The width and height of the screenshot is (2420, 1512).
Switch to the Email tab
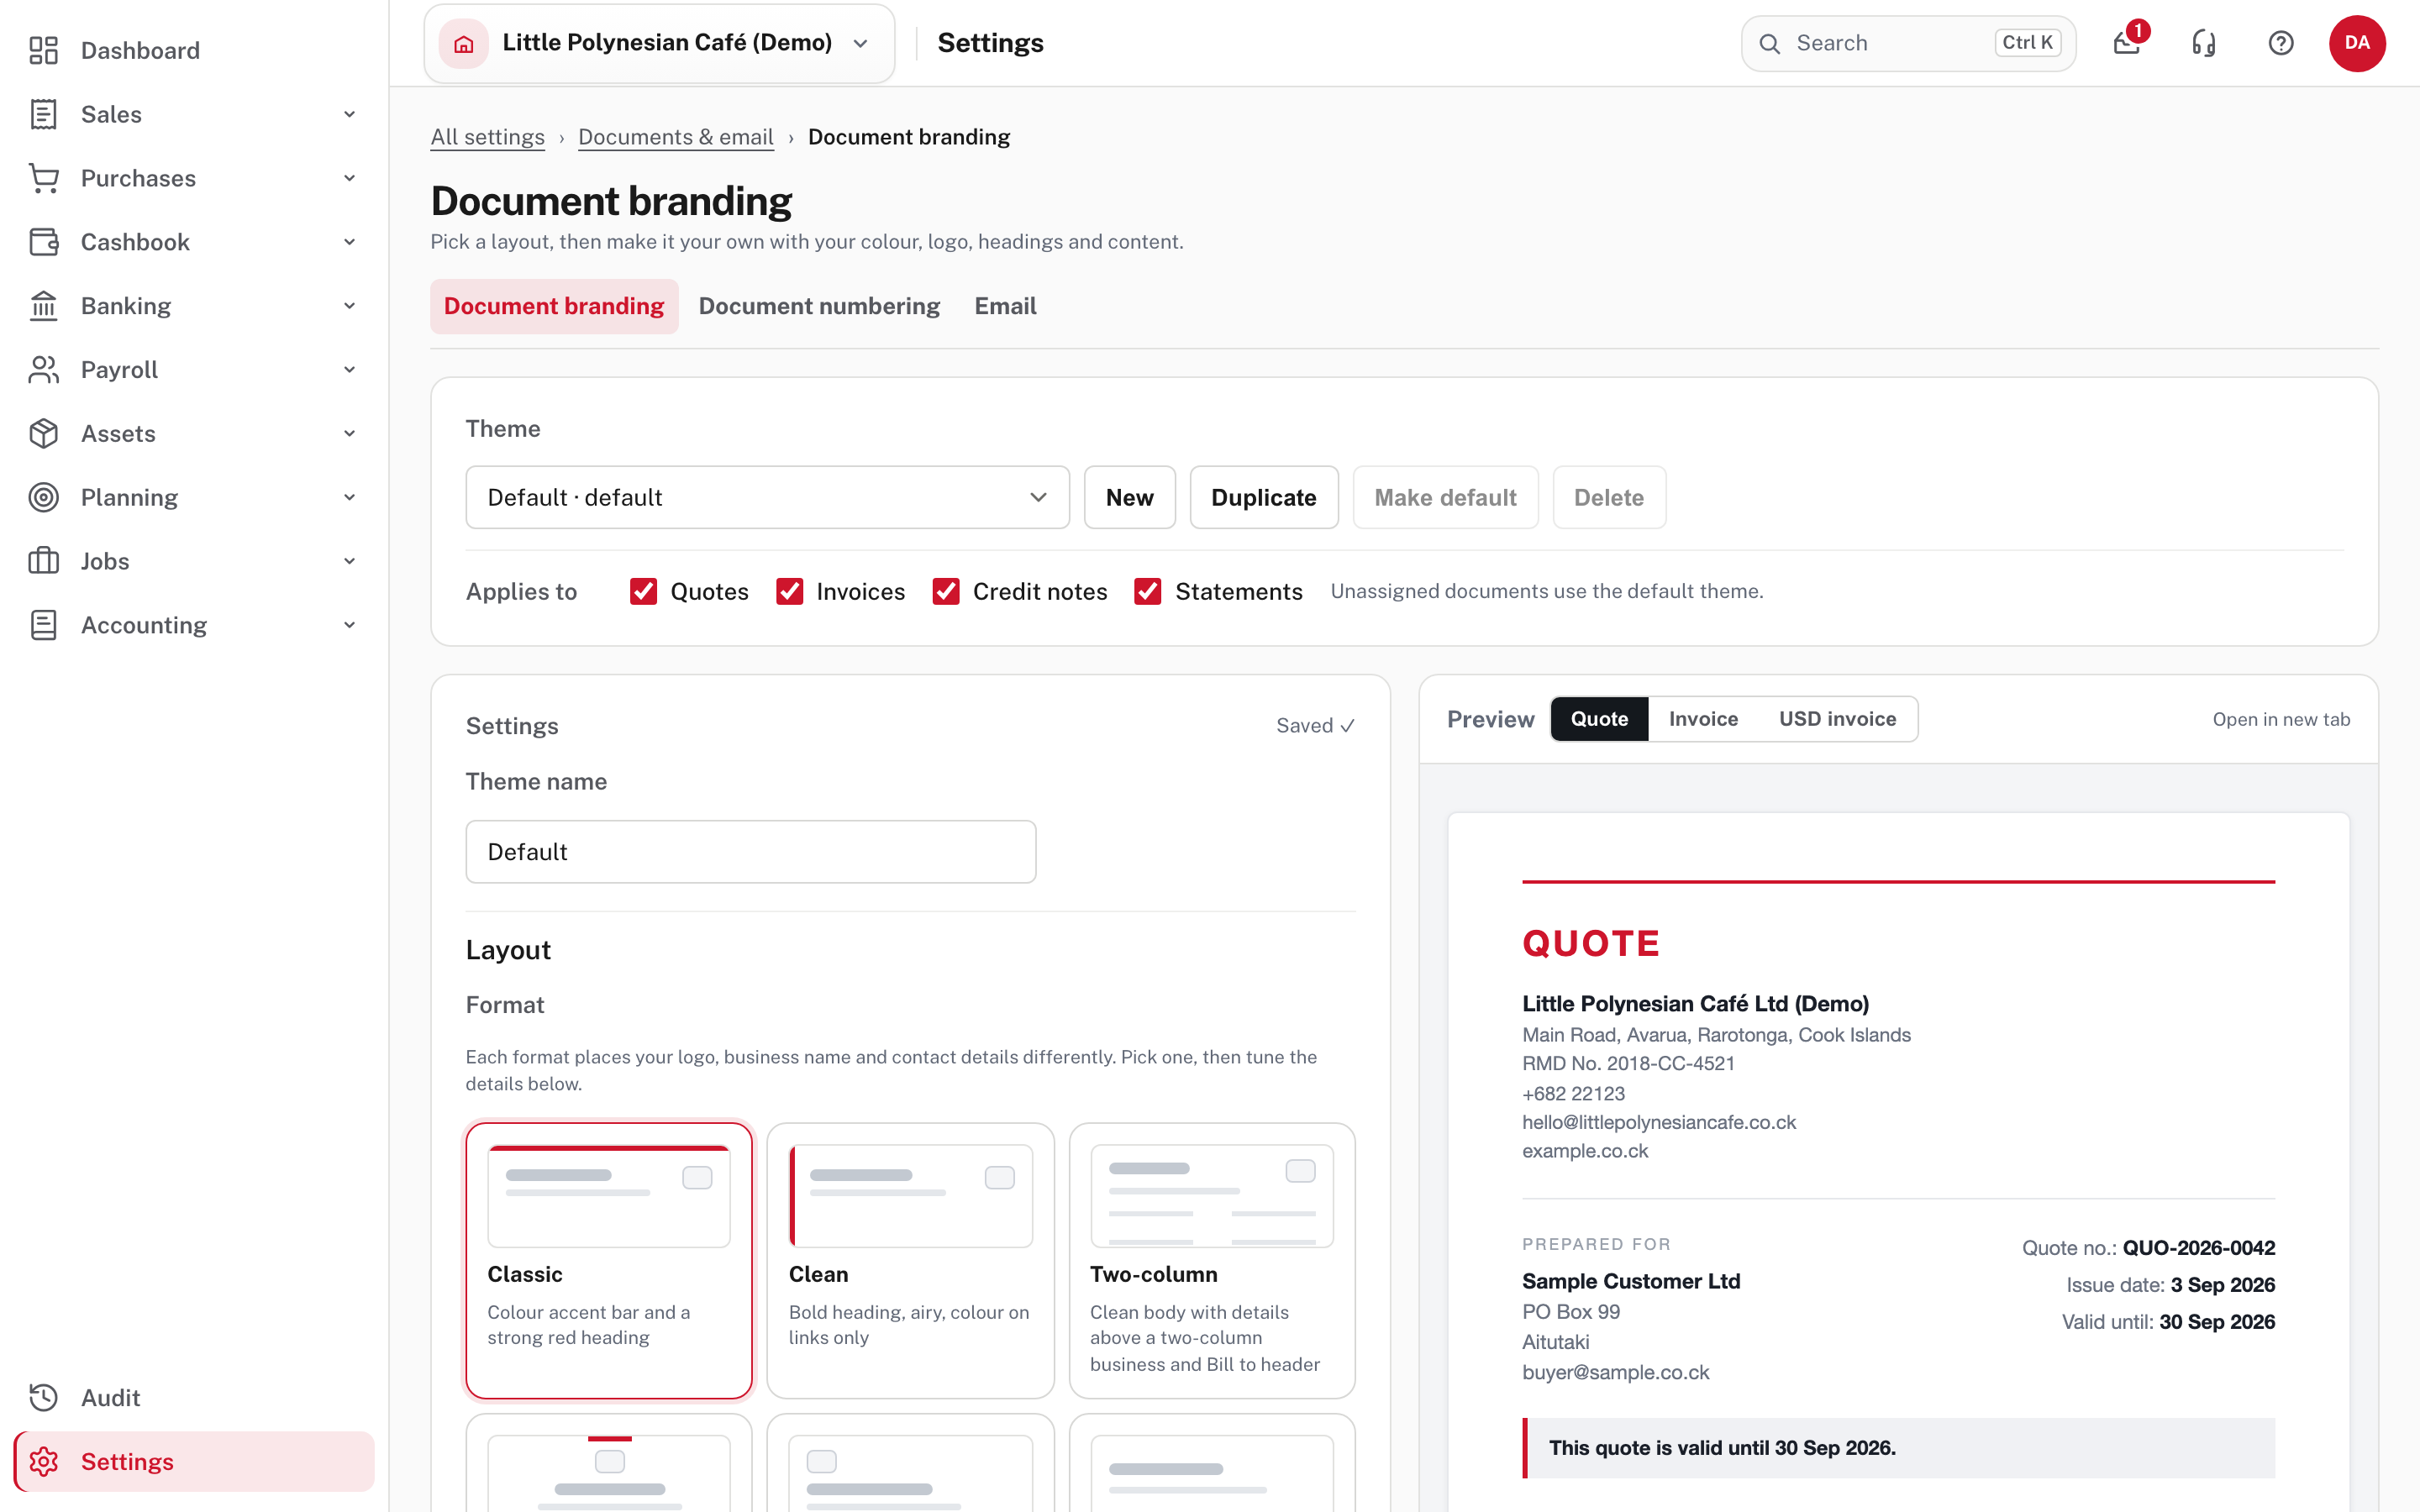1005,306
